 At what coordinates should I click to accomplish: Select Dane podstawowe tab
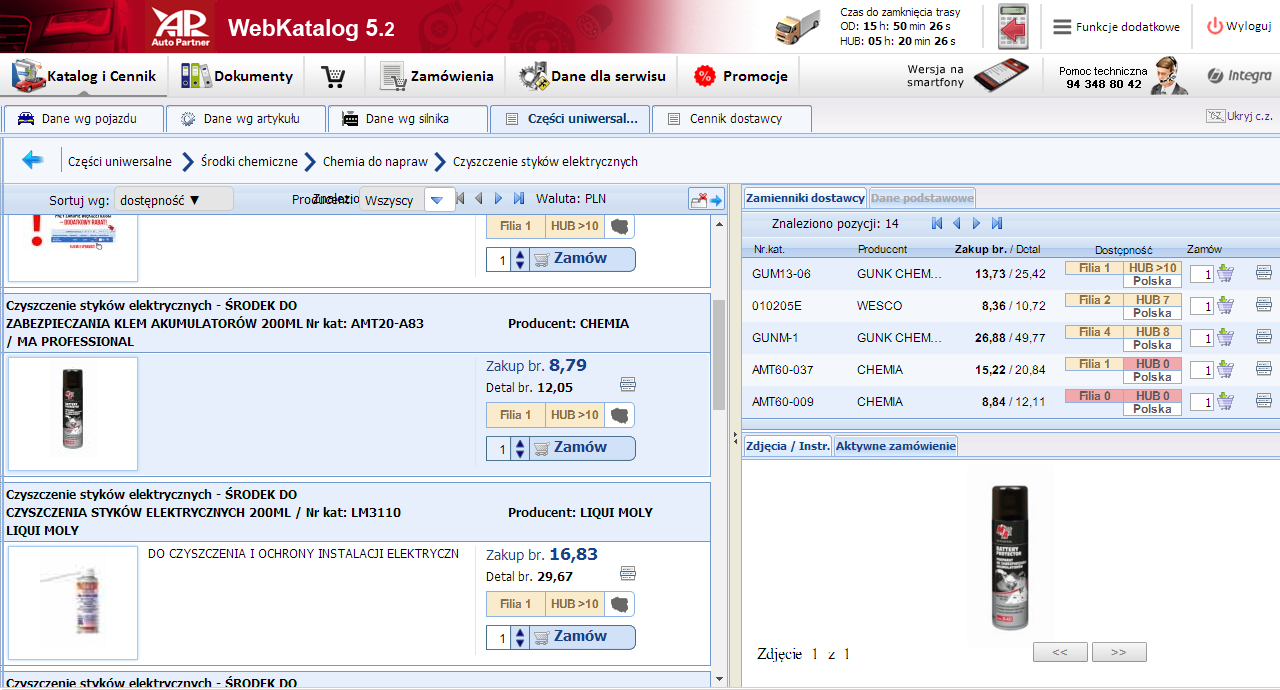[x=922, y=198]
